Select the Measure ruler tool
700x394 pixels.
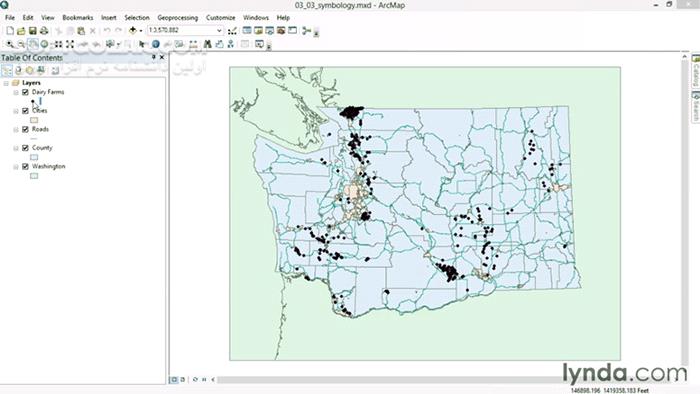(193, 44)
